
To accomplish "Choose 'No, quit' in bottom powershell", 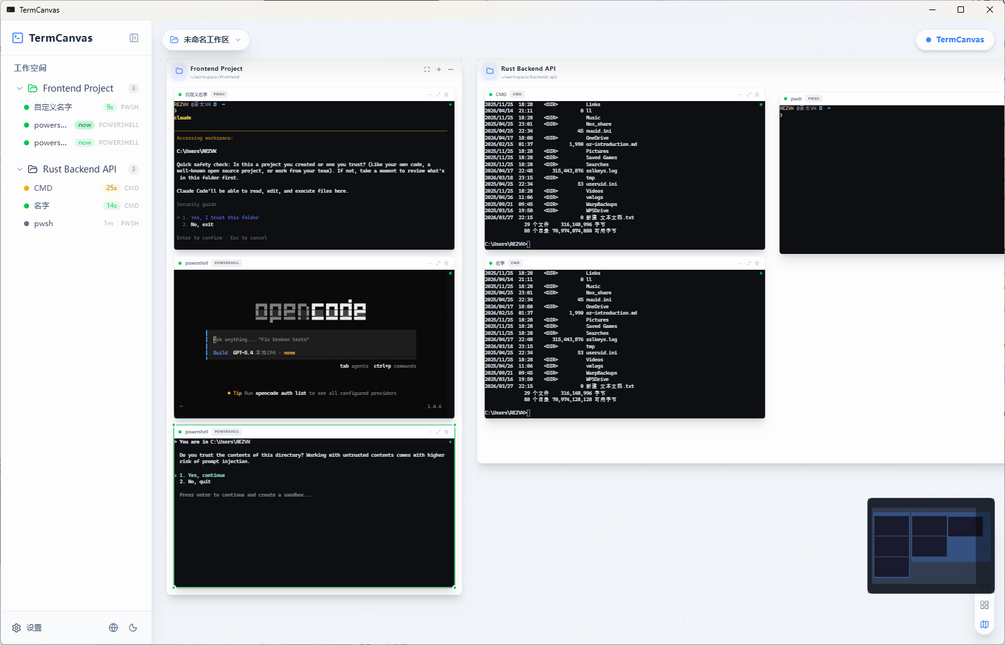I will click(x=195, y=482).
